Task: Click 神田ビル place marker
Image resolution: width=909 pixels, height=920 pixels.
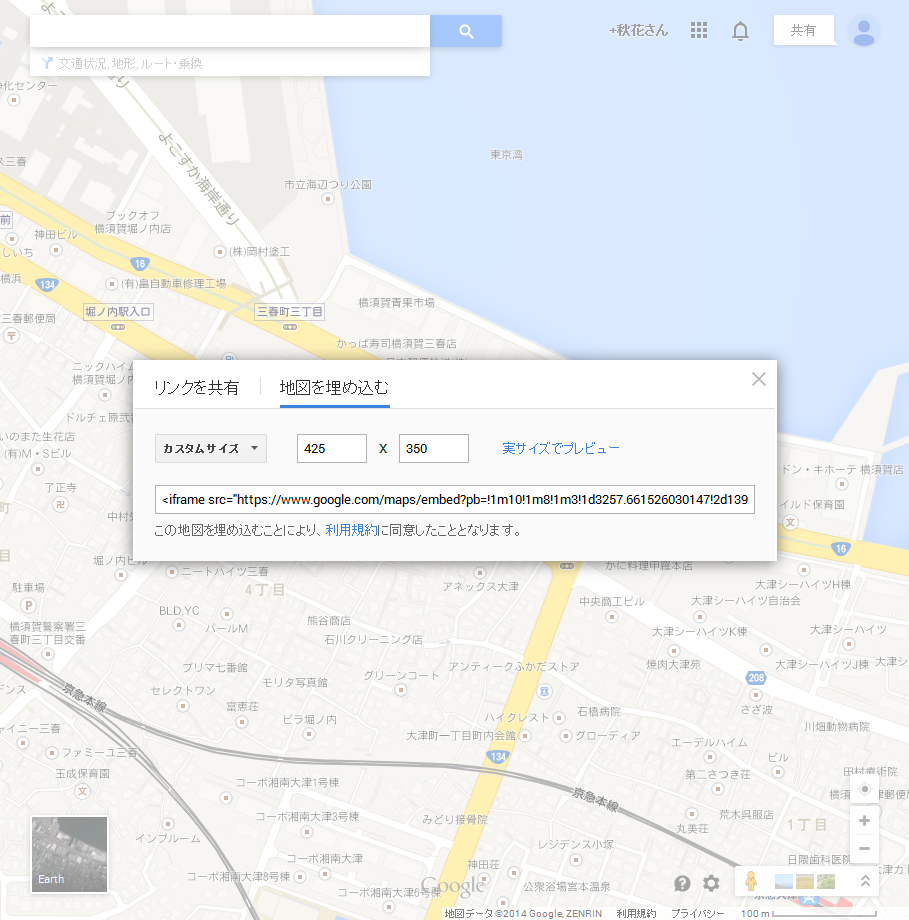Action: [x=56, y=251]
